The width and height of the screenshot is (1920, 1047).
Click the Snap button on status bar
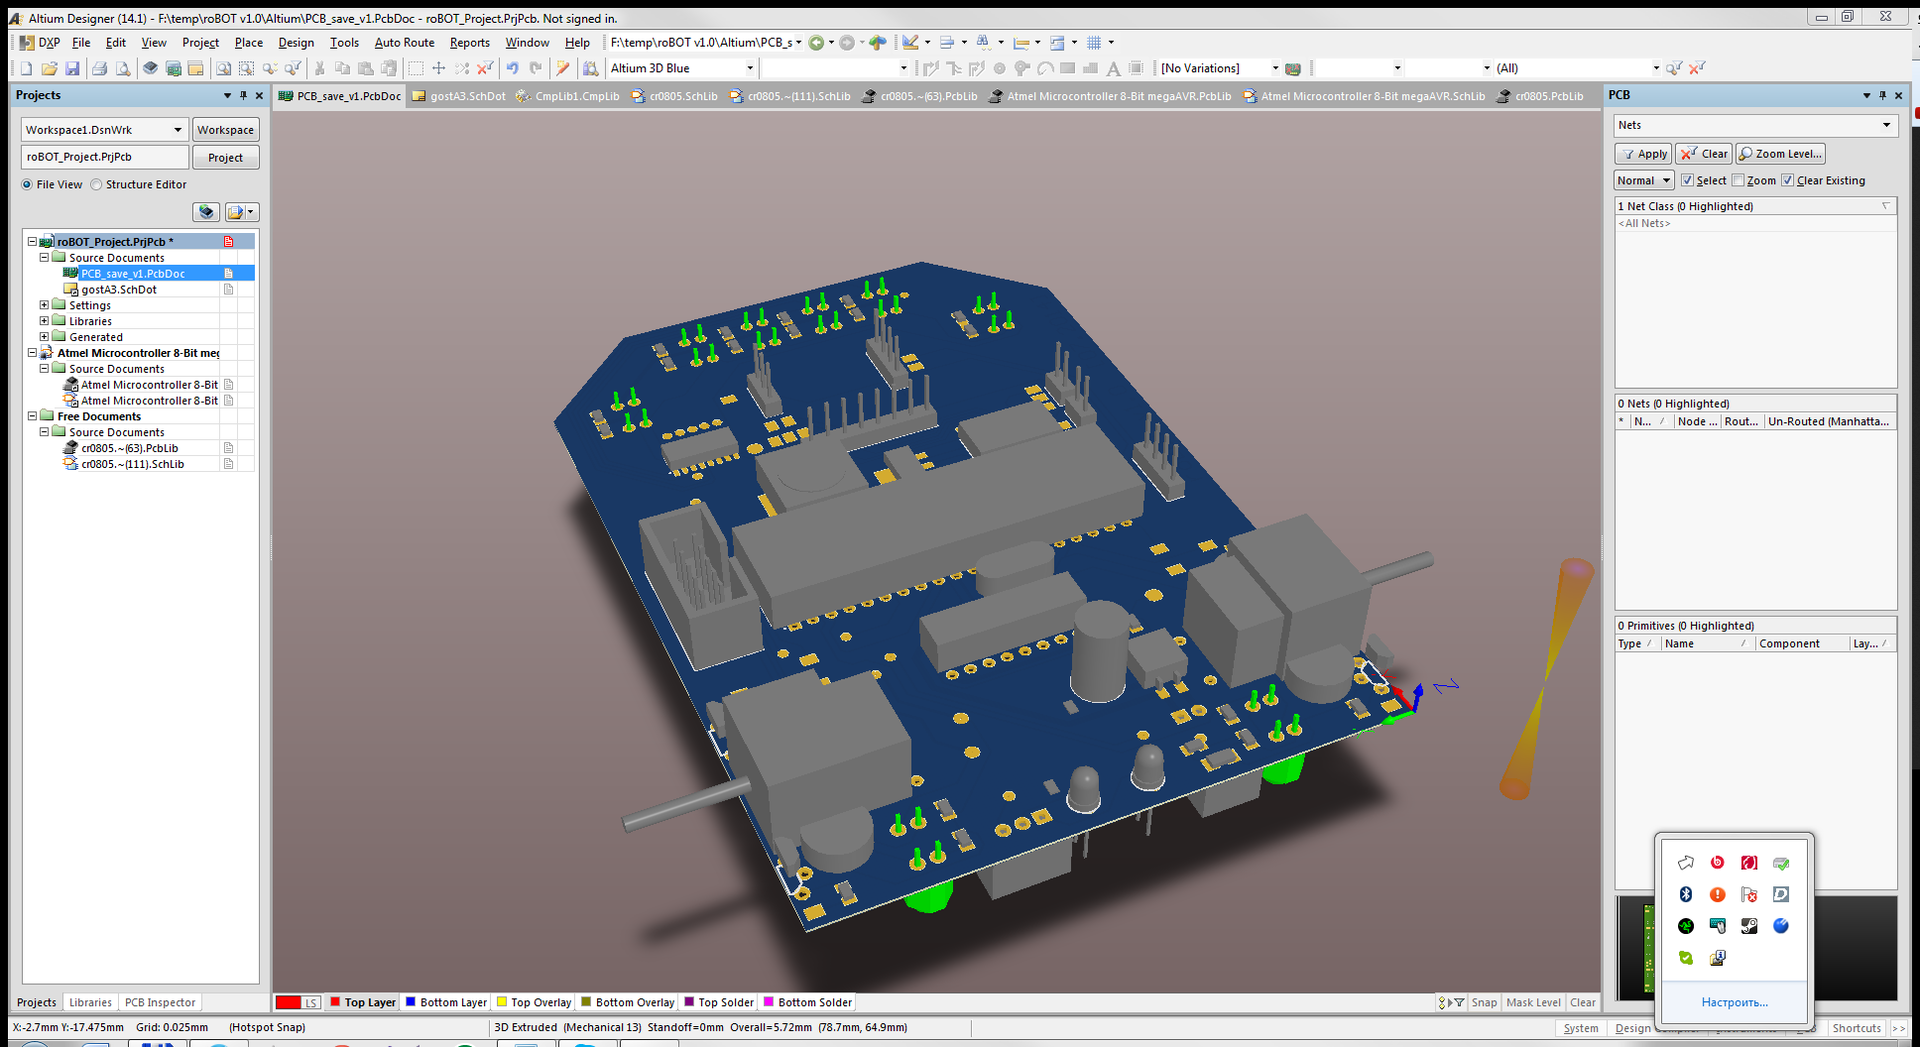click(1484, 1002)
